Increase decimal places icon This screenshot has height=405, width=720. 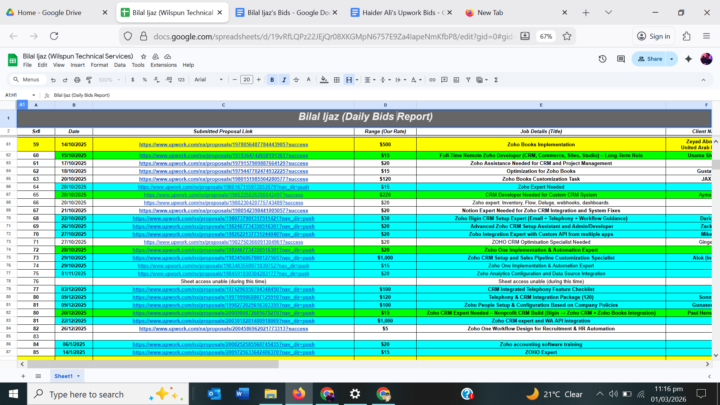[x=169, y=80]
